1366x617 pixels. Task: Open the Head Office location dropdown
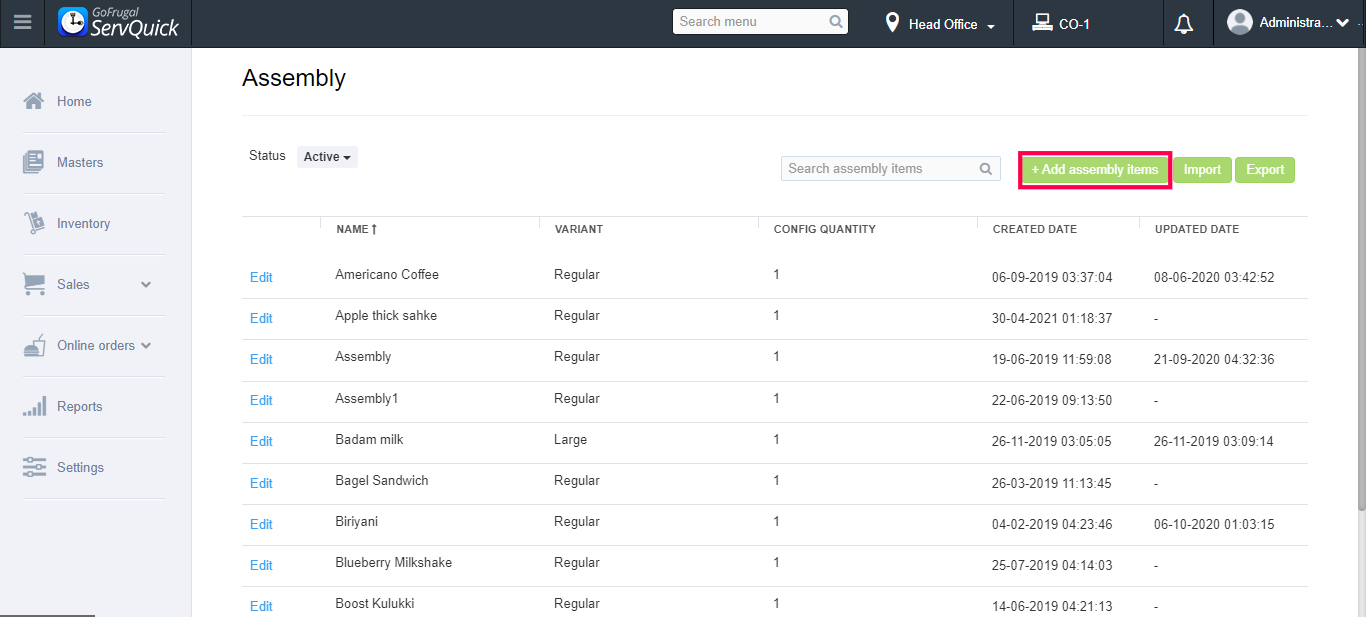pyautogui.click(x=941, y=24)
